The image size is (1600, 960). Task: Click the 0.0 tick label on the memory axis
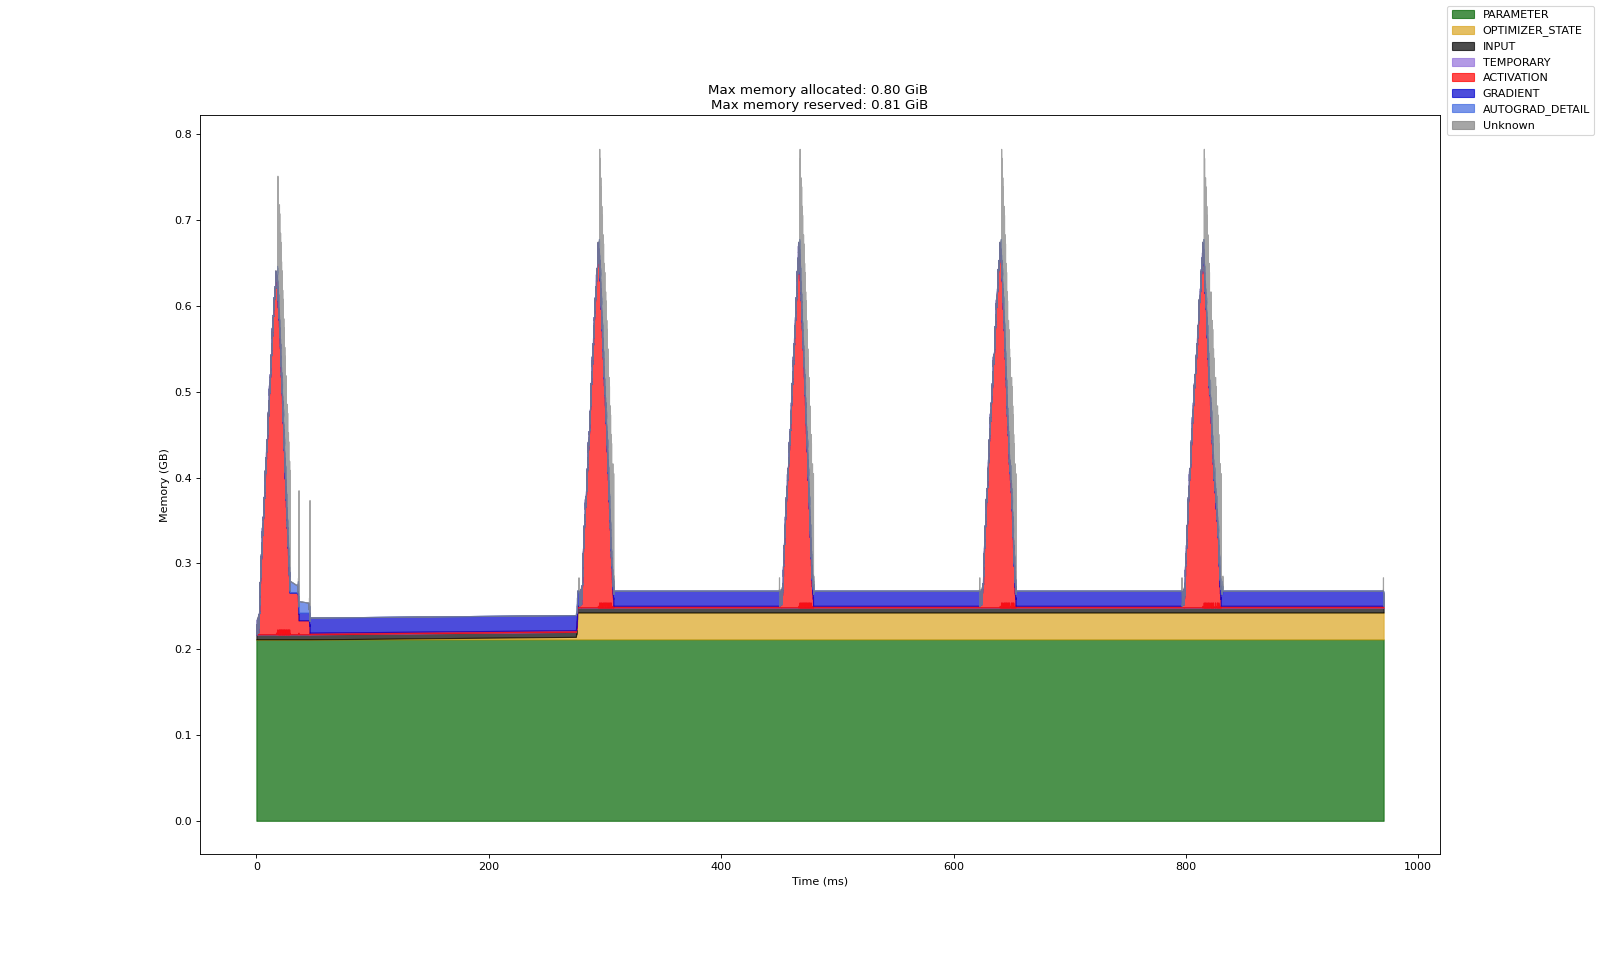click(x=181, y=821)
